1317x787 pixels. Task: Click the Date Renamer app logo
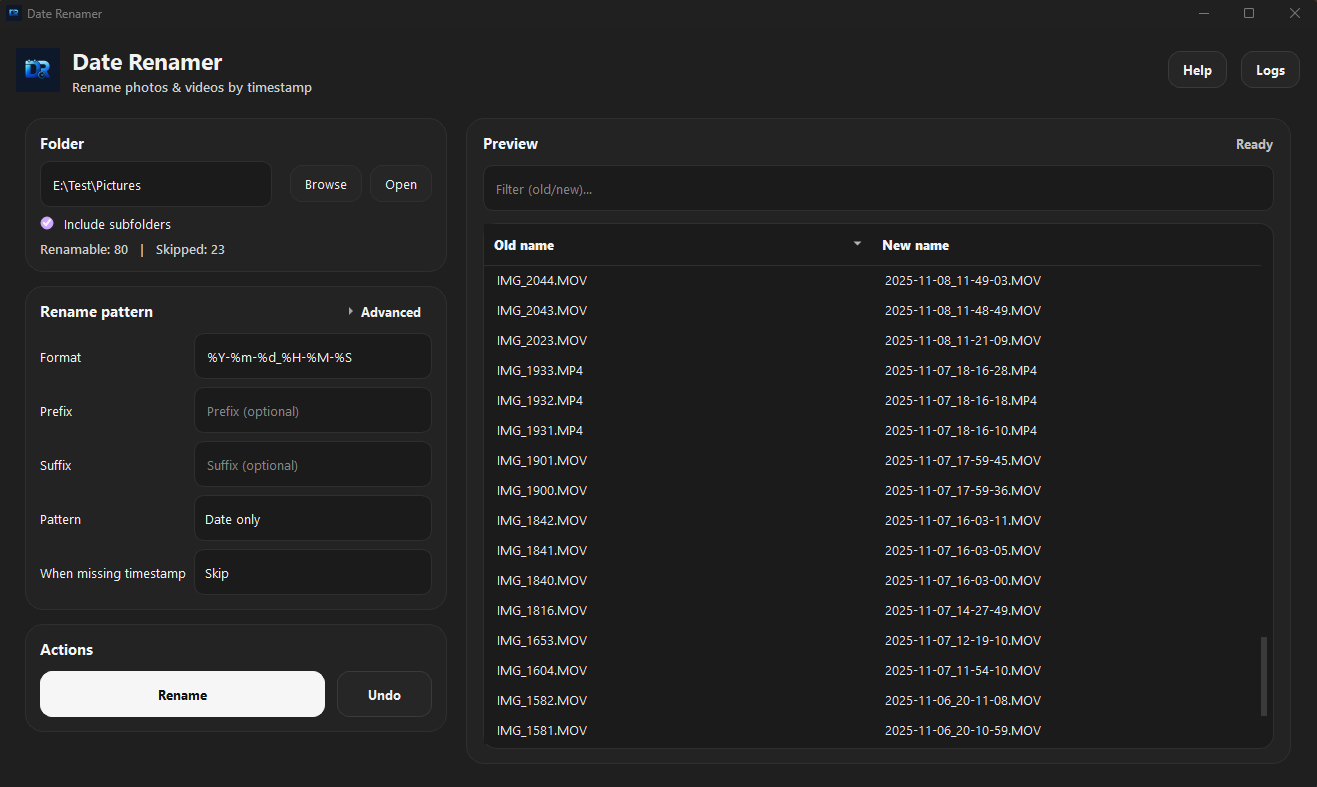tap(38, 70)
